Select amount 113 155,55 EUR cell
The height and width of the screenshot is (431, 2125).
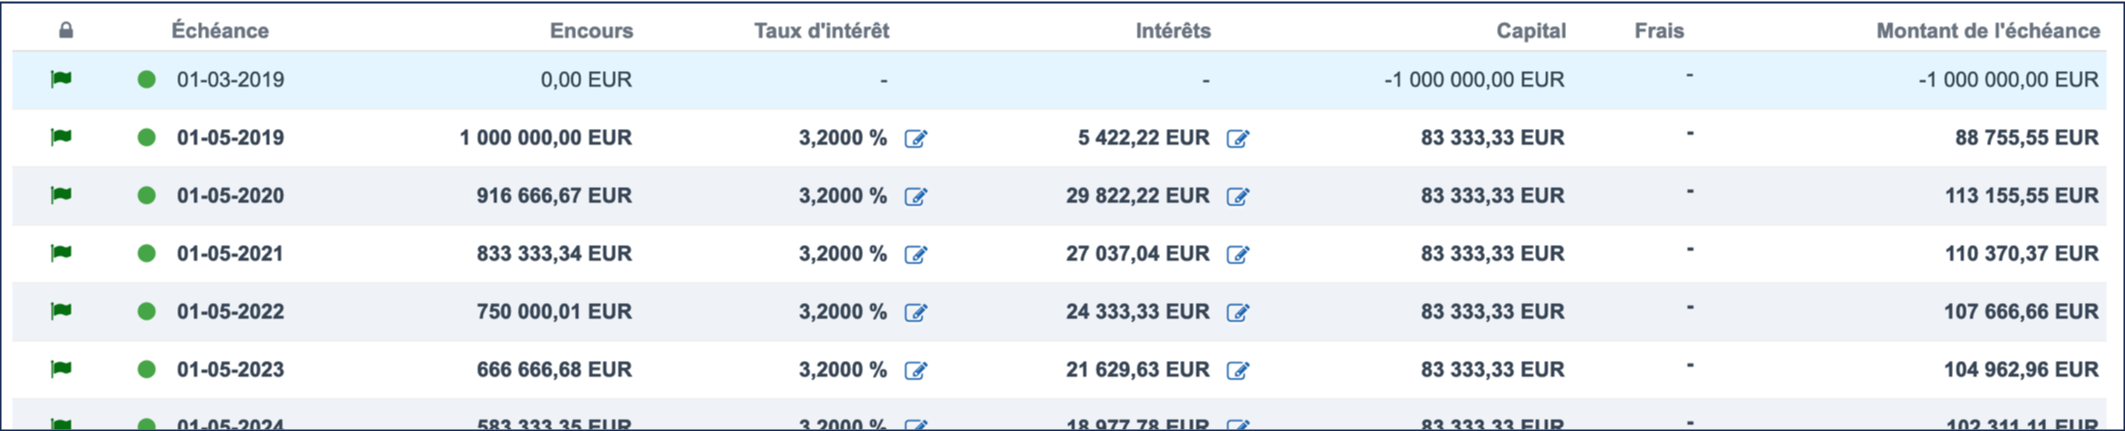coord(2021,196)
